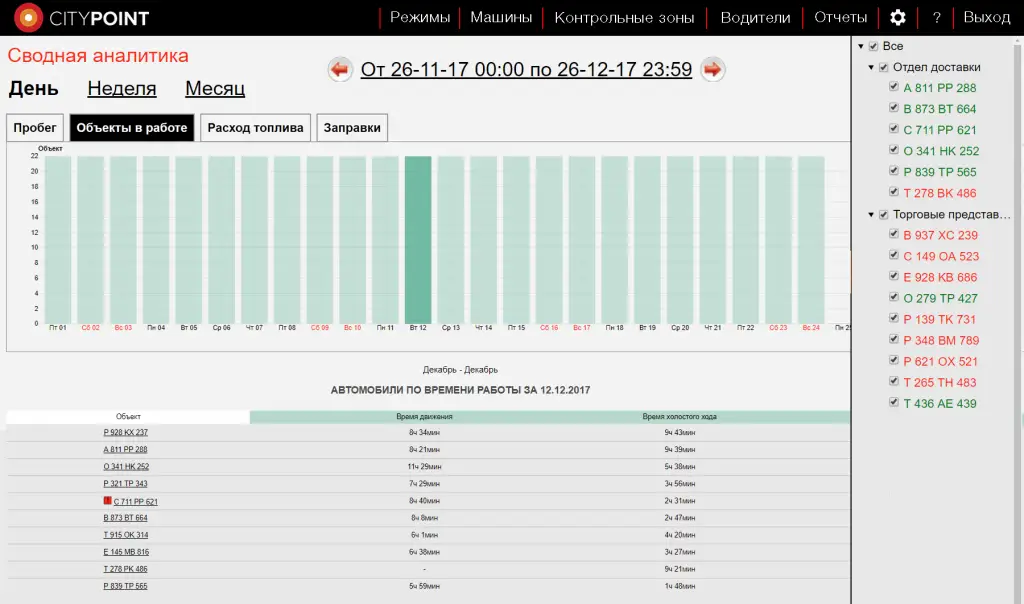This screenshot has width=1024, height=604.
Task: Collapse the Все tree node
Action: 862,45
